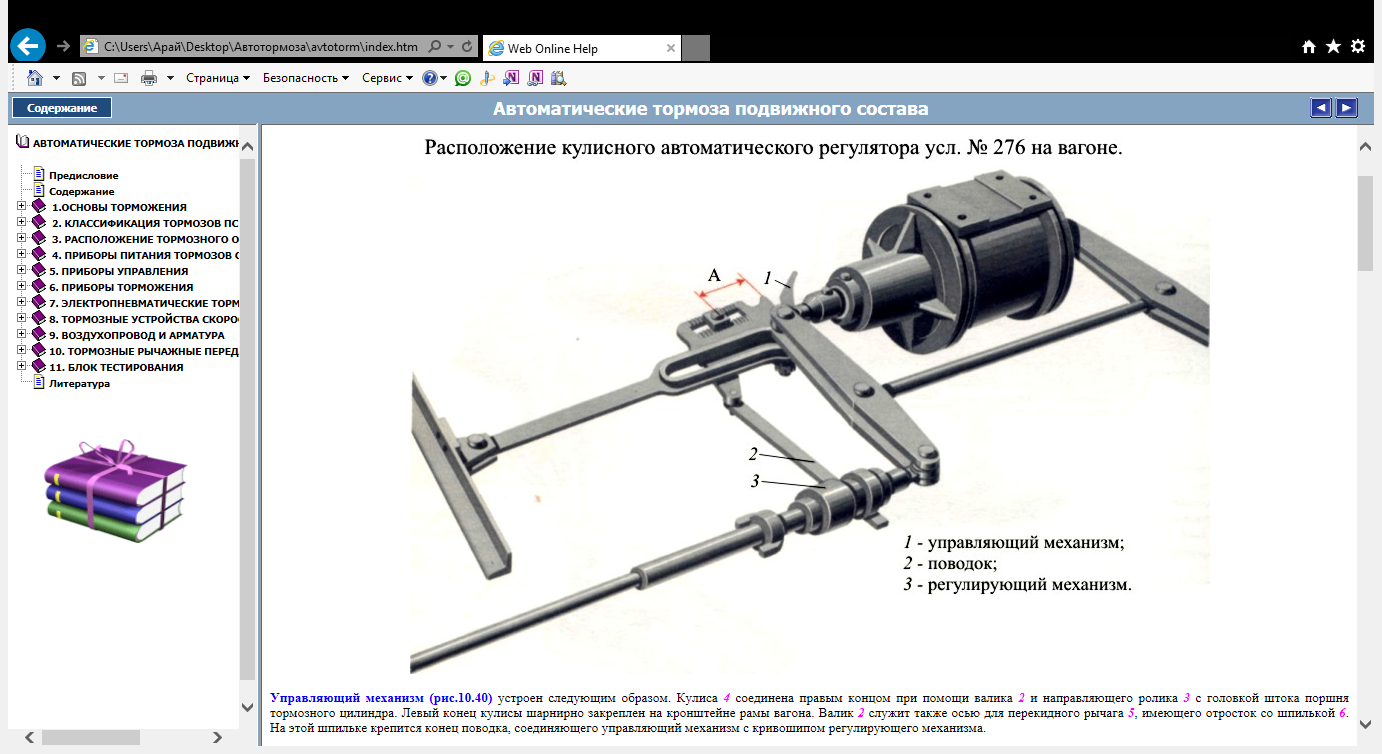Click the Содержание button
The image size is (1382, 754).
coord(62,108)
